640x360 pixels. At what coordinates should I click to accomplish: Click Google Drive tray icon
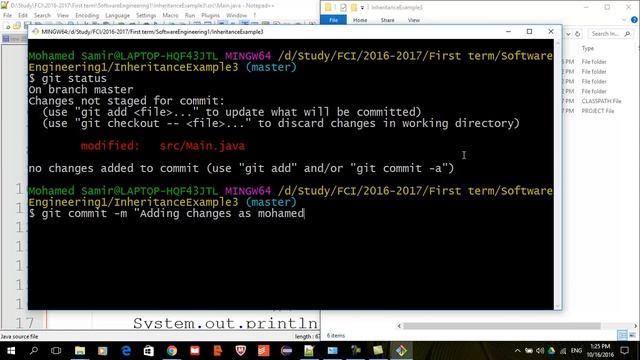coord(551,351)
